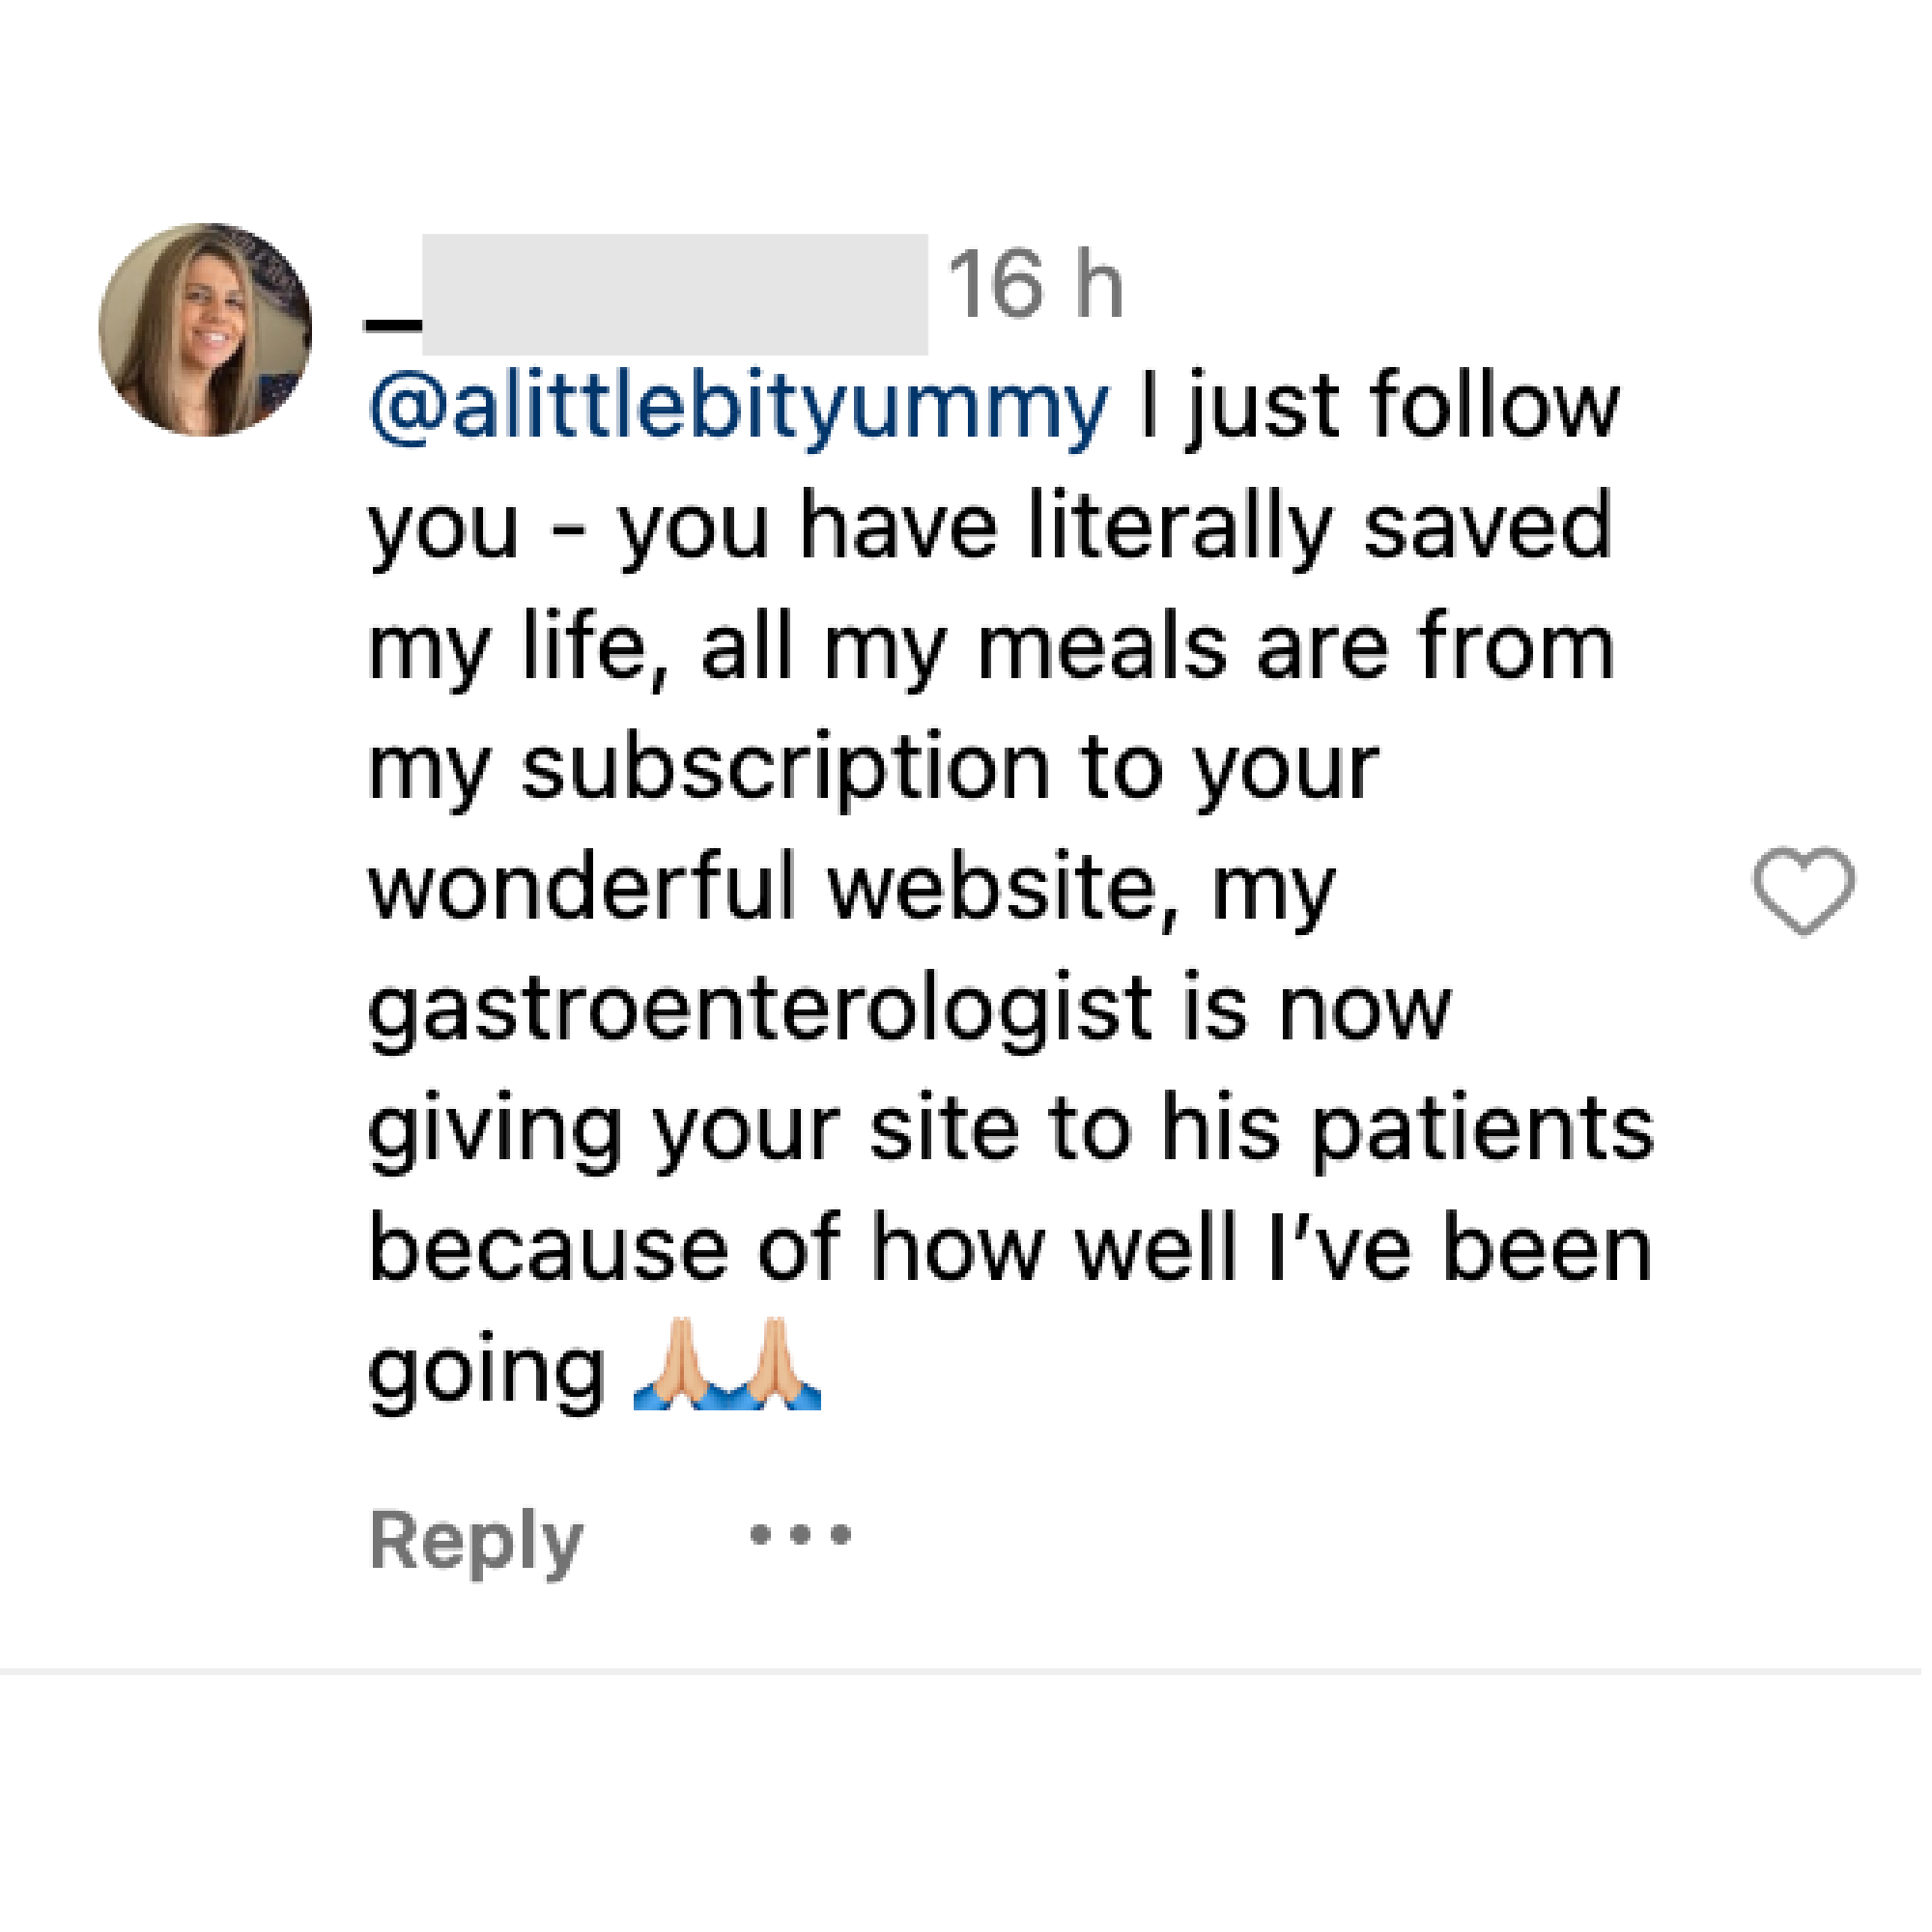Click the 16 h timestamp

pos(1035,286)
